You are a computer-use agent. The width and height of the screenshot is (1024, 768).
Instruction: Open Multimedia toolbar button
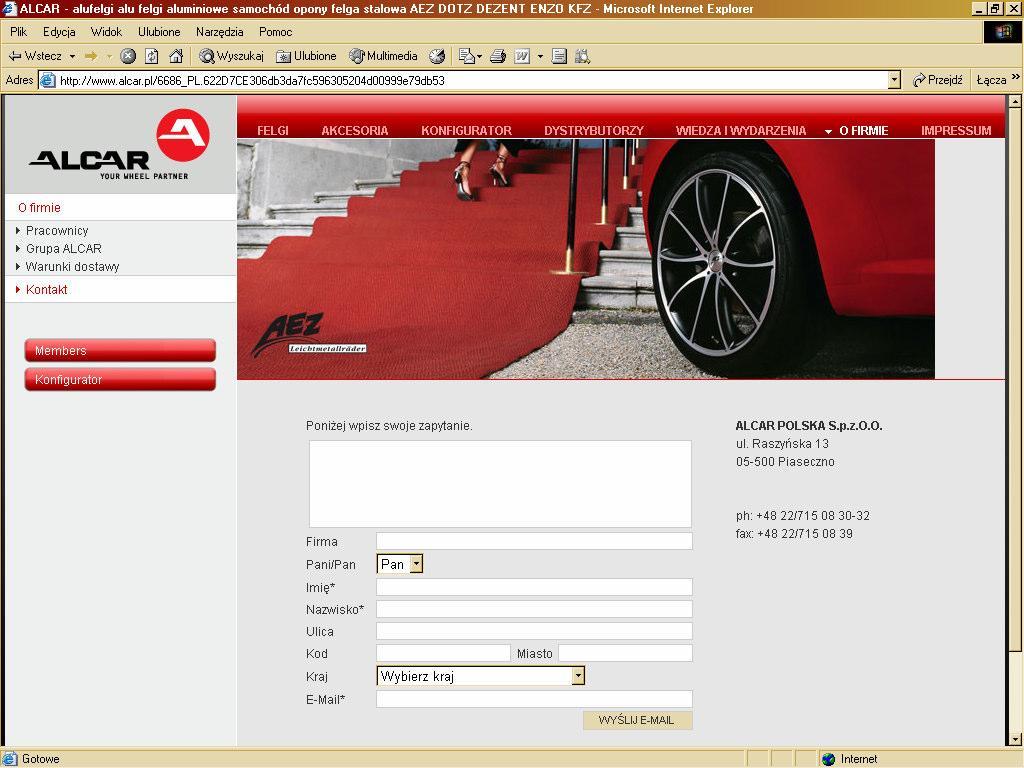click(383, 56)
